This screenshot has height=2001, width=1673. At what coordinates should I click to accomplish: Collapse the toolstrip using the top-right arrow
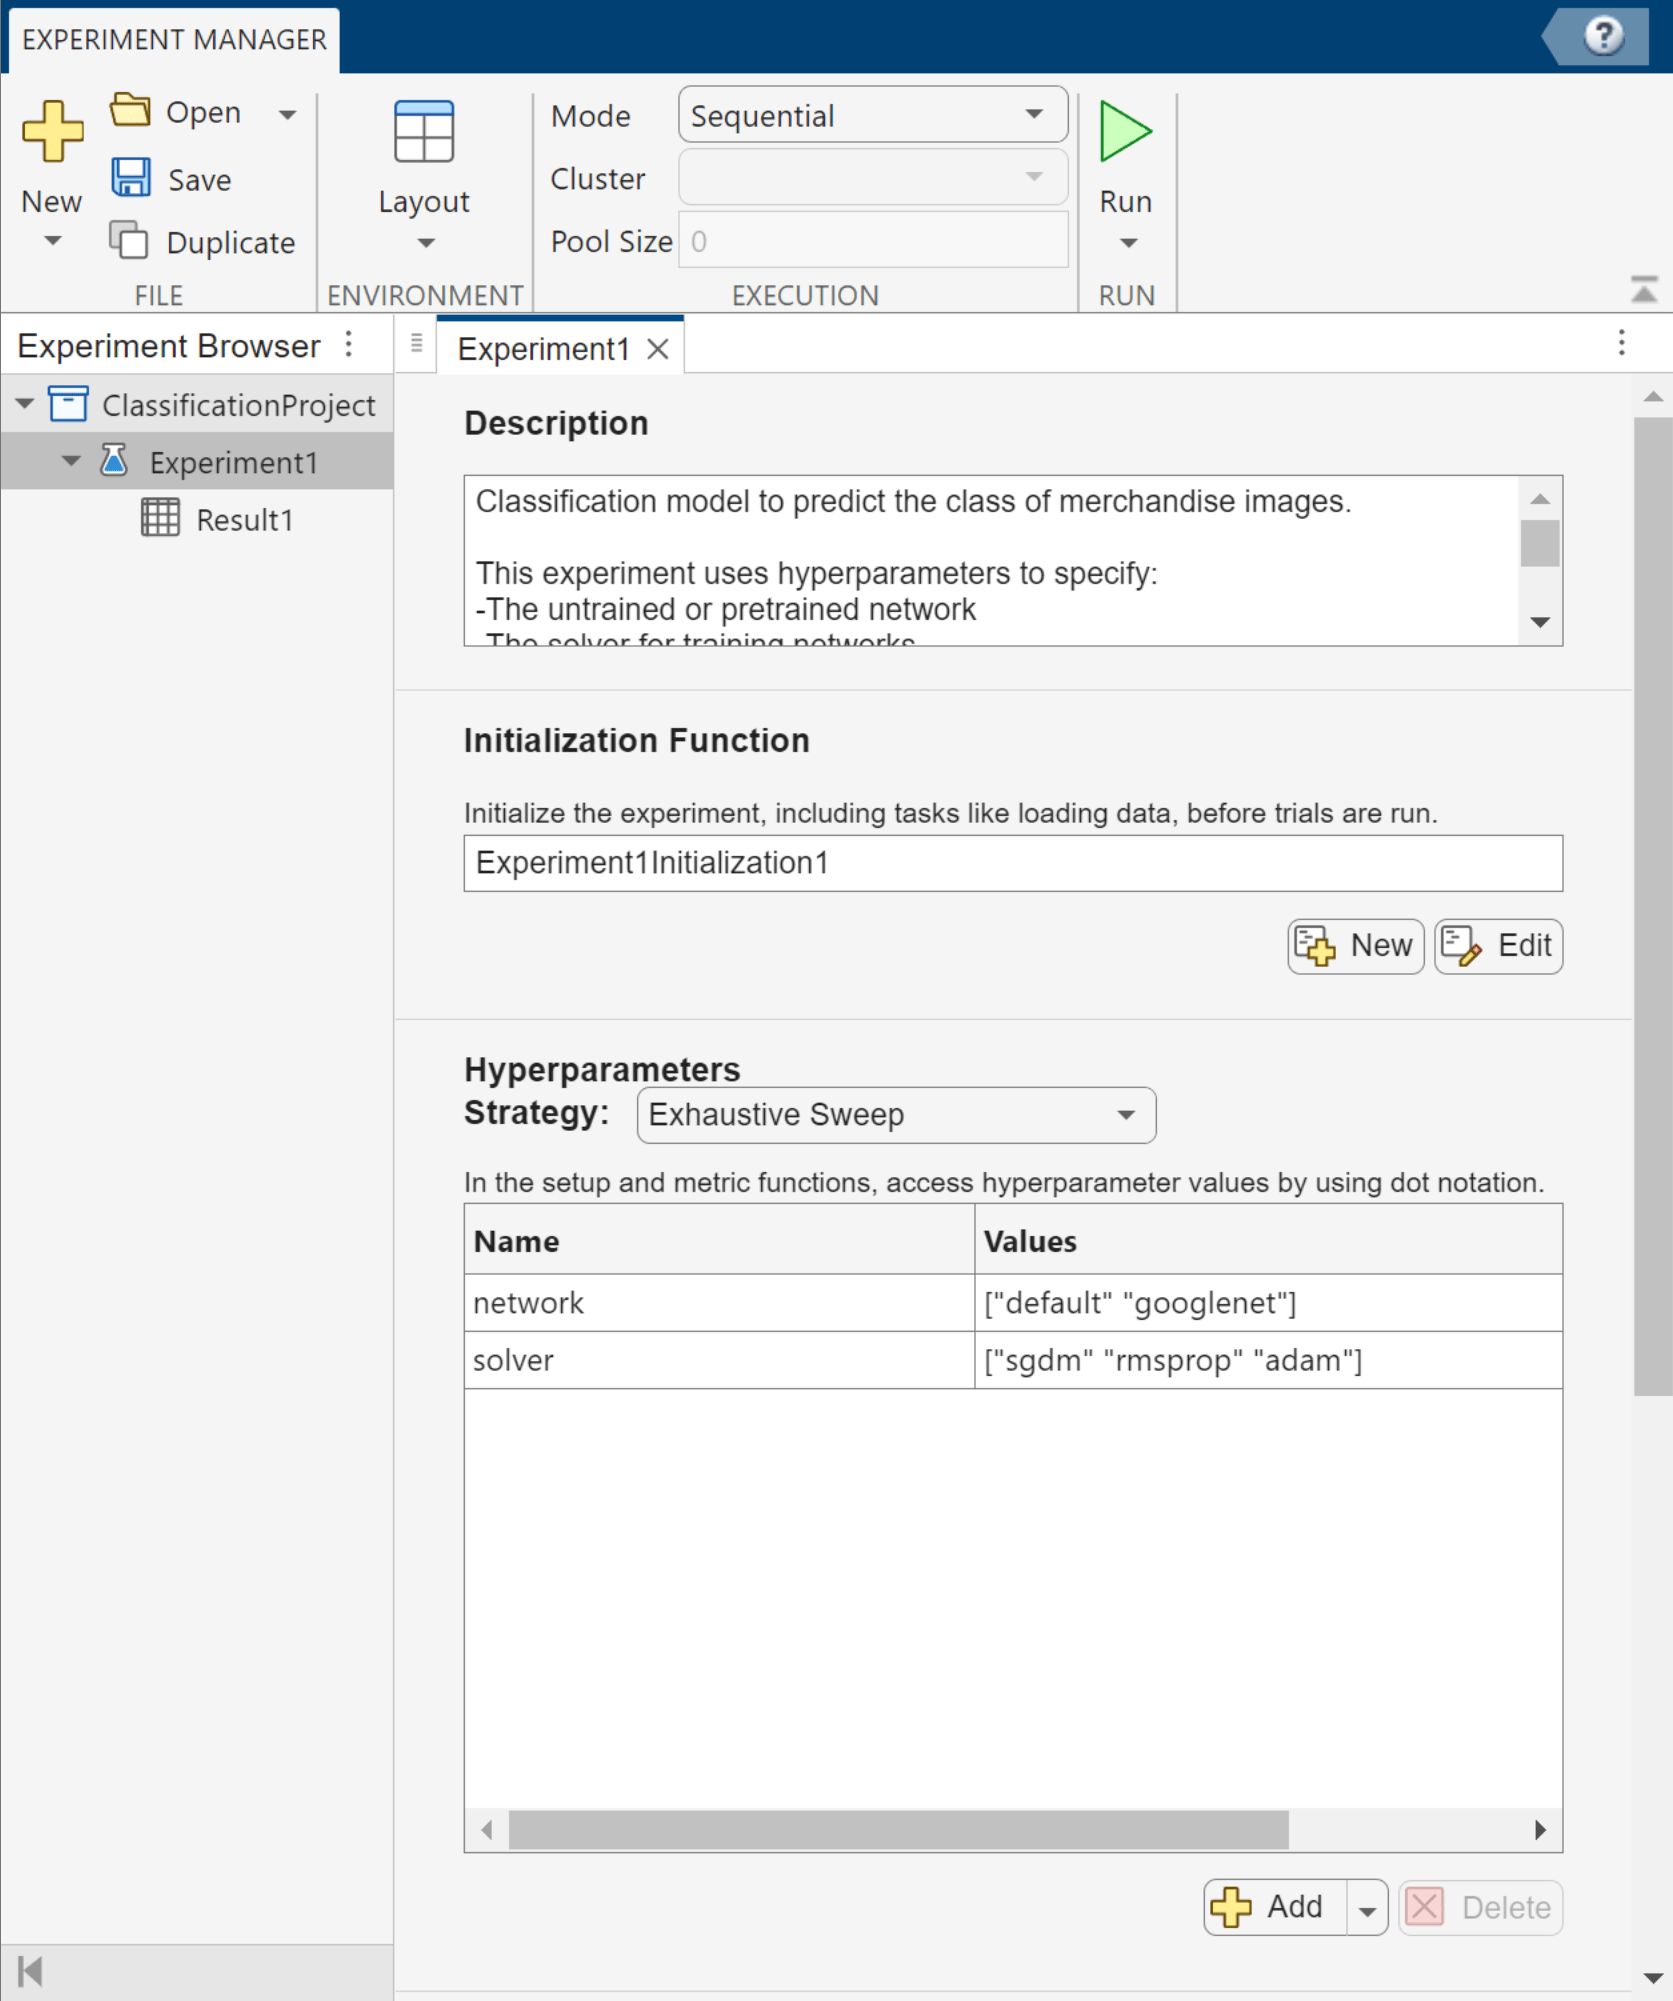pos(1644,288)
